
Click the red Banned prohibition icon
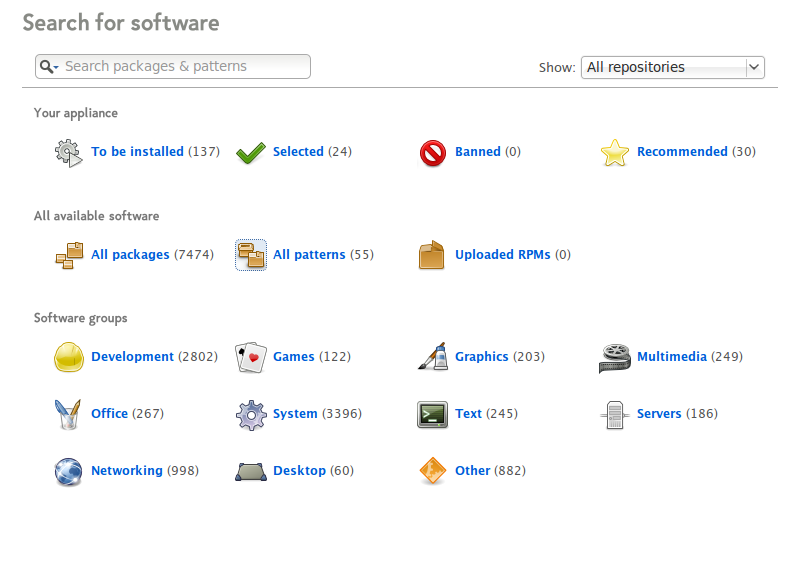click(433, 153)
